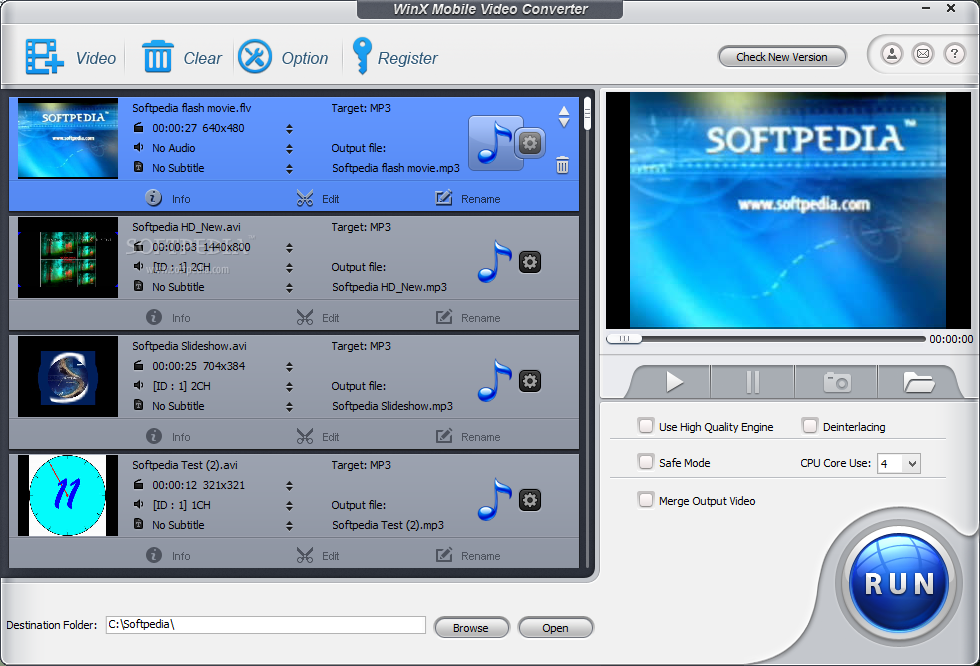This screenshot has height=666, width=980.
Task: Show Info for Softpedia flash movie.flv
Action: coord(168,198)
